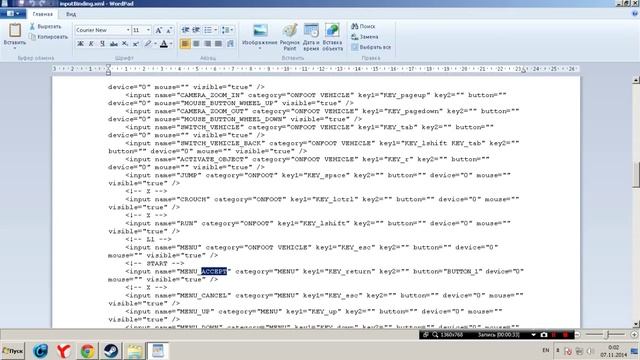
Task: Open the font color dropdown arrow
Action: tap(171, 44)
